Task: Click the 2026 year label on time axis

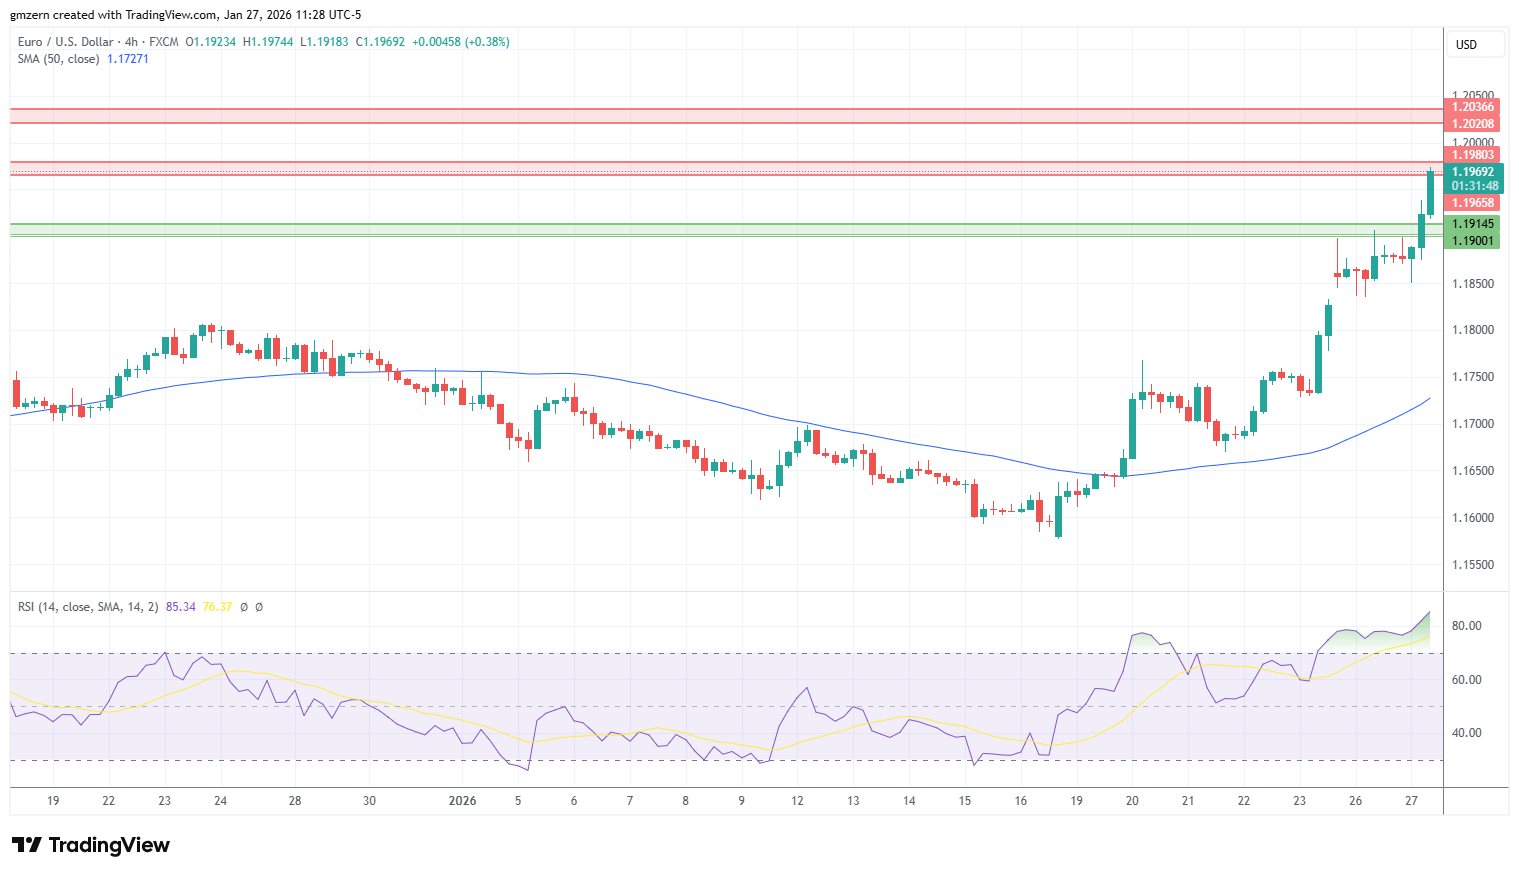Action: tap(462, 801)
